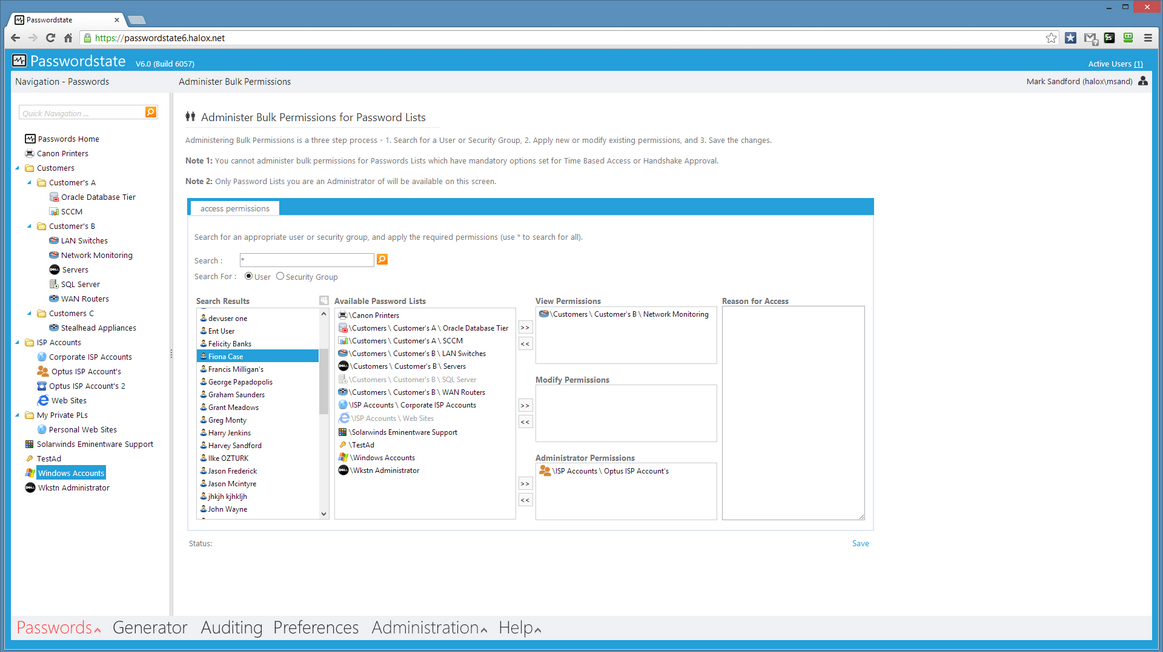This screenshot has height=652, width=1163.
Task: Click the browser reload icon
Action: pyautogui.click(x=50, y=38)
